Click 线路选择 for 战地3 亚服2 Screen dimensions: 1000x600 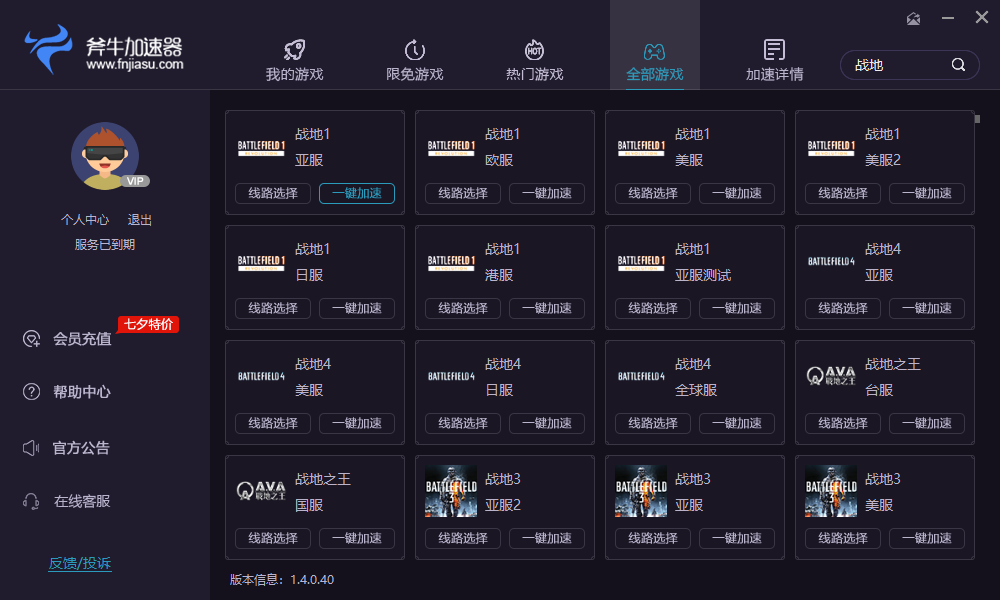[x=463, y=538]
